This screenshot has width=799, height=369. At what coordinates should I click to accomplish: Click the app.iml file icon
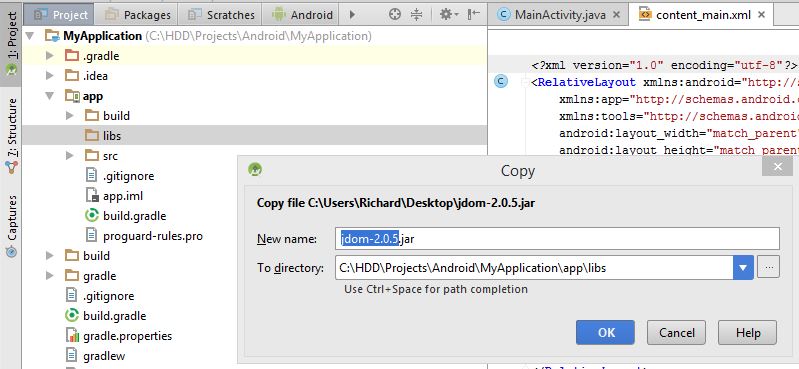point(92,196)
